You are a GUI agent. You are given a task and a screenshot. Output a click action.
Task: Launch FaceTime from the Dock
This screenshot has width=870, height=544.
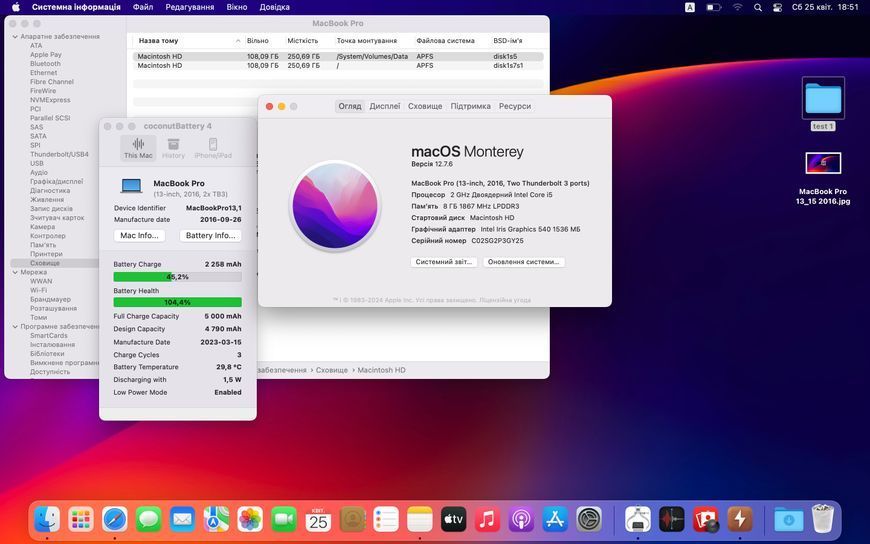pyautogui.click(x=284, y=520)
